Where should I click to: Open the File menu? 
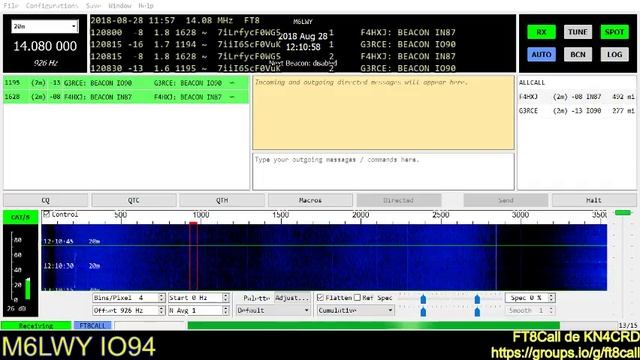[x=11, y=6]
